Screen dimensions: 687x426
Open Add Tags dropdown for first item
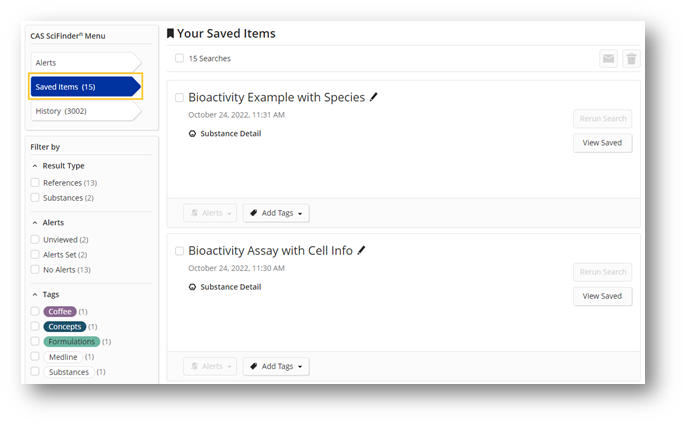tap(276, 213)
